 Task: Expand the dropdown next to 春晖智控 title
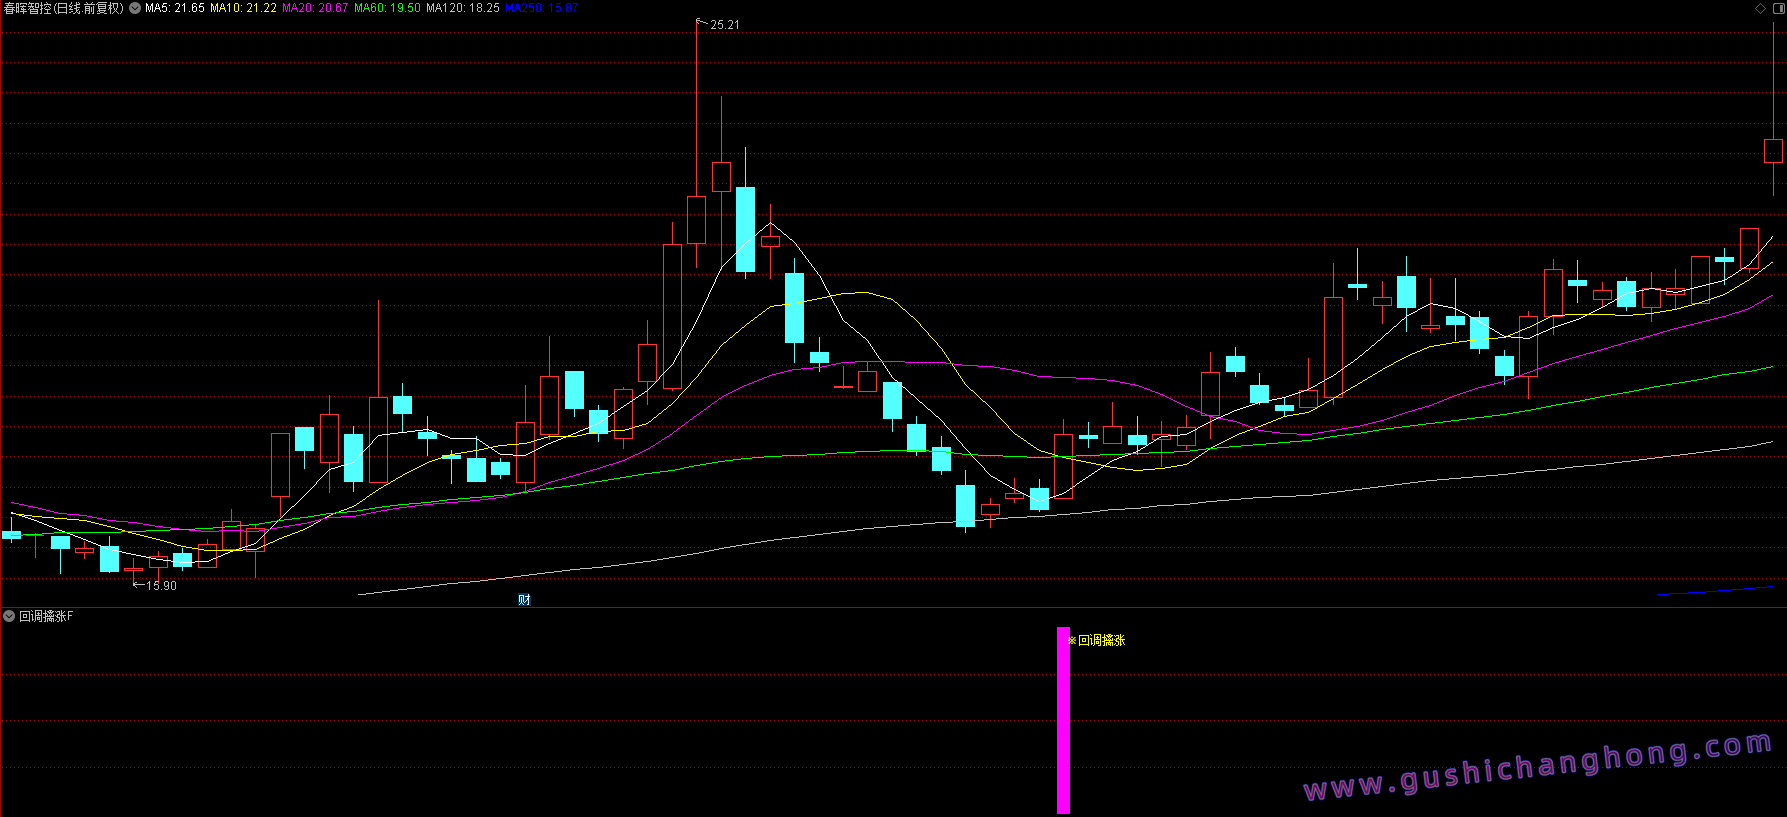[135, 8]
